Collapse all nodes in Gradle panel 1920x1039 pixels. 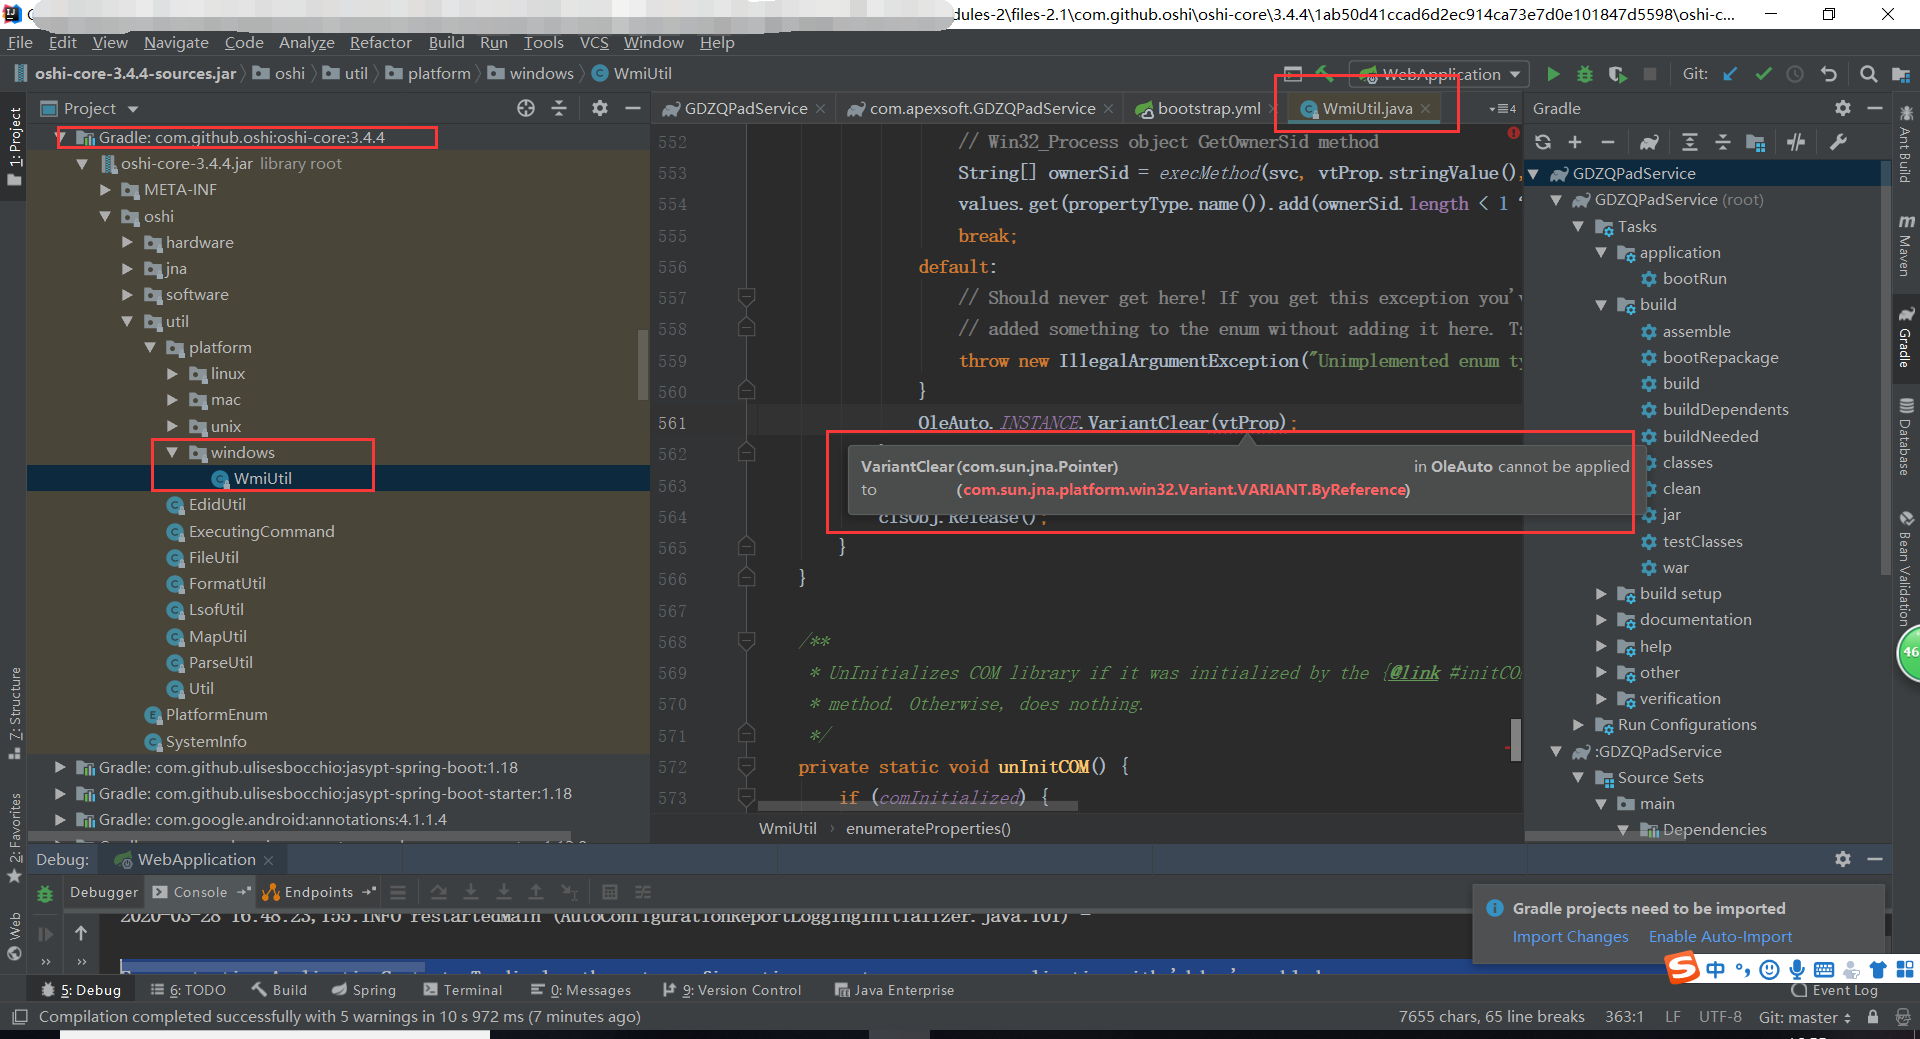click(1723, 142)
